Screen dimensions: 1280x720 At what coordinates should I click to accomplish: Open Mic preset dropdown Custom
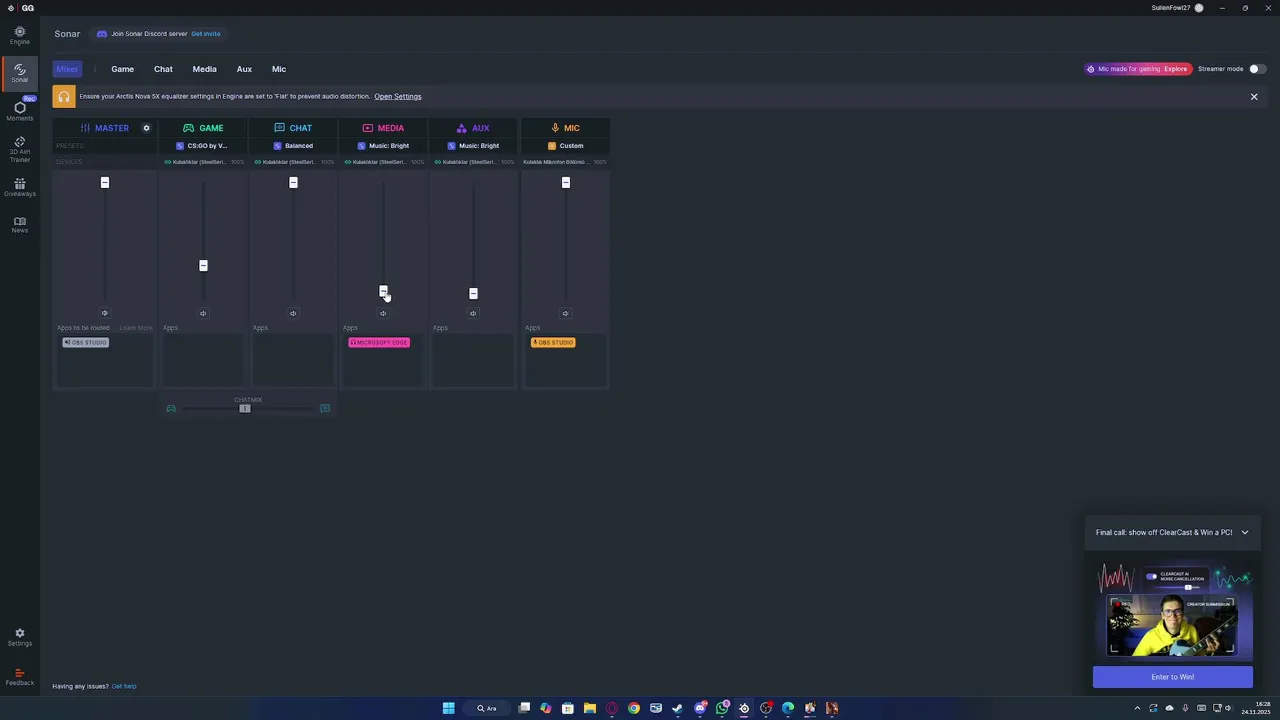[x=565, y=146]
